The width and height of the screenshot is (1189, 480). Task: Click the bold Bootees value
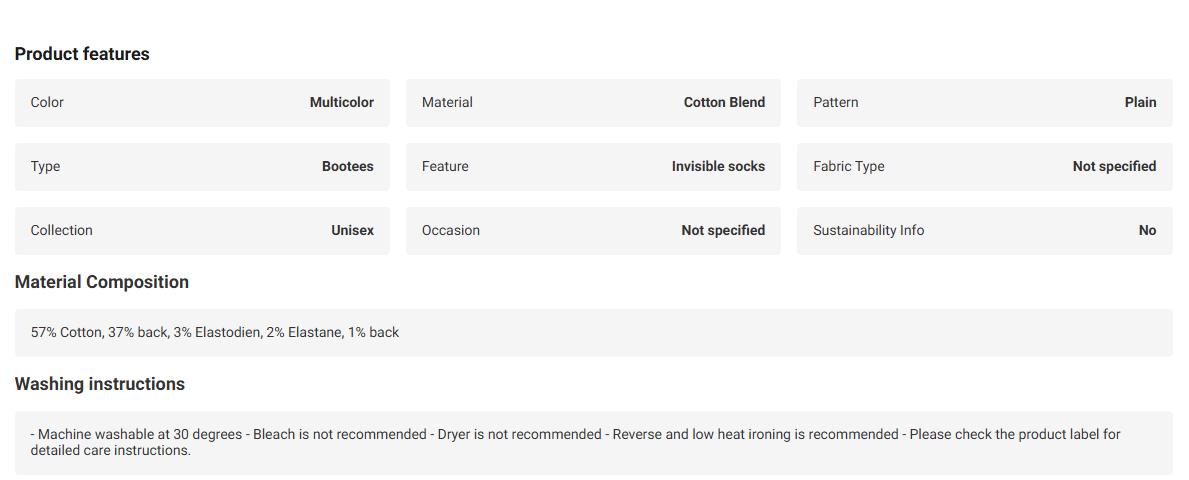tap(347, 166)
